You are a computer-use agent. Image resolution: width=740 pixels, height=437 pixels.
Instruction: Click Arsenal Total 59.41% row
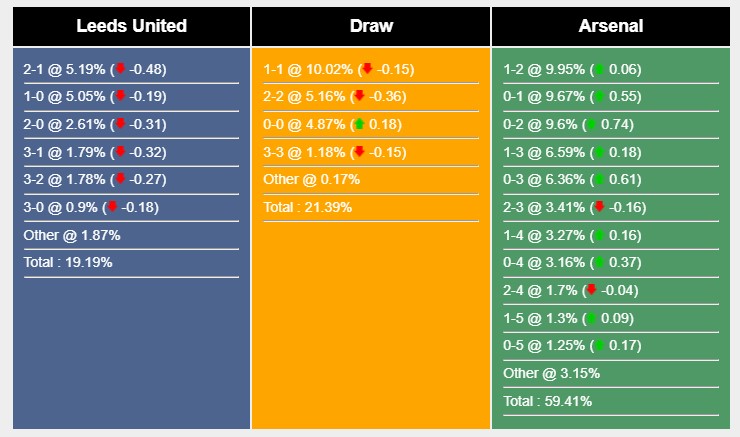tap(548, 401)
